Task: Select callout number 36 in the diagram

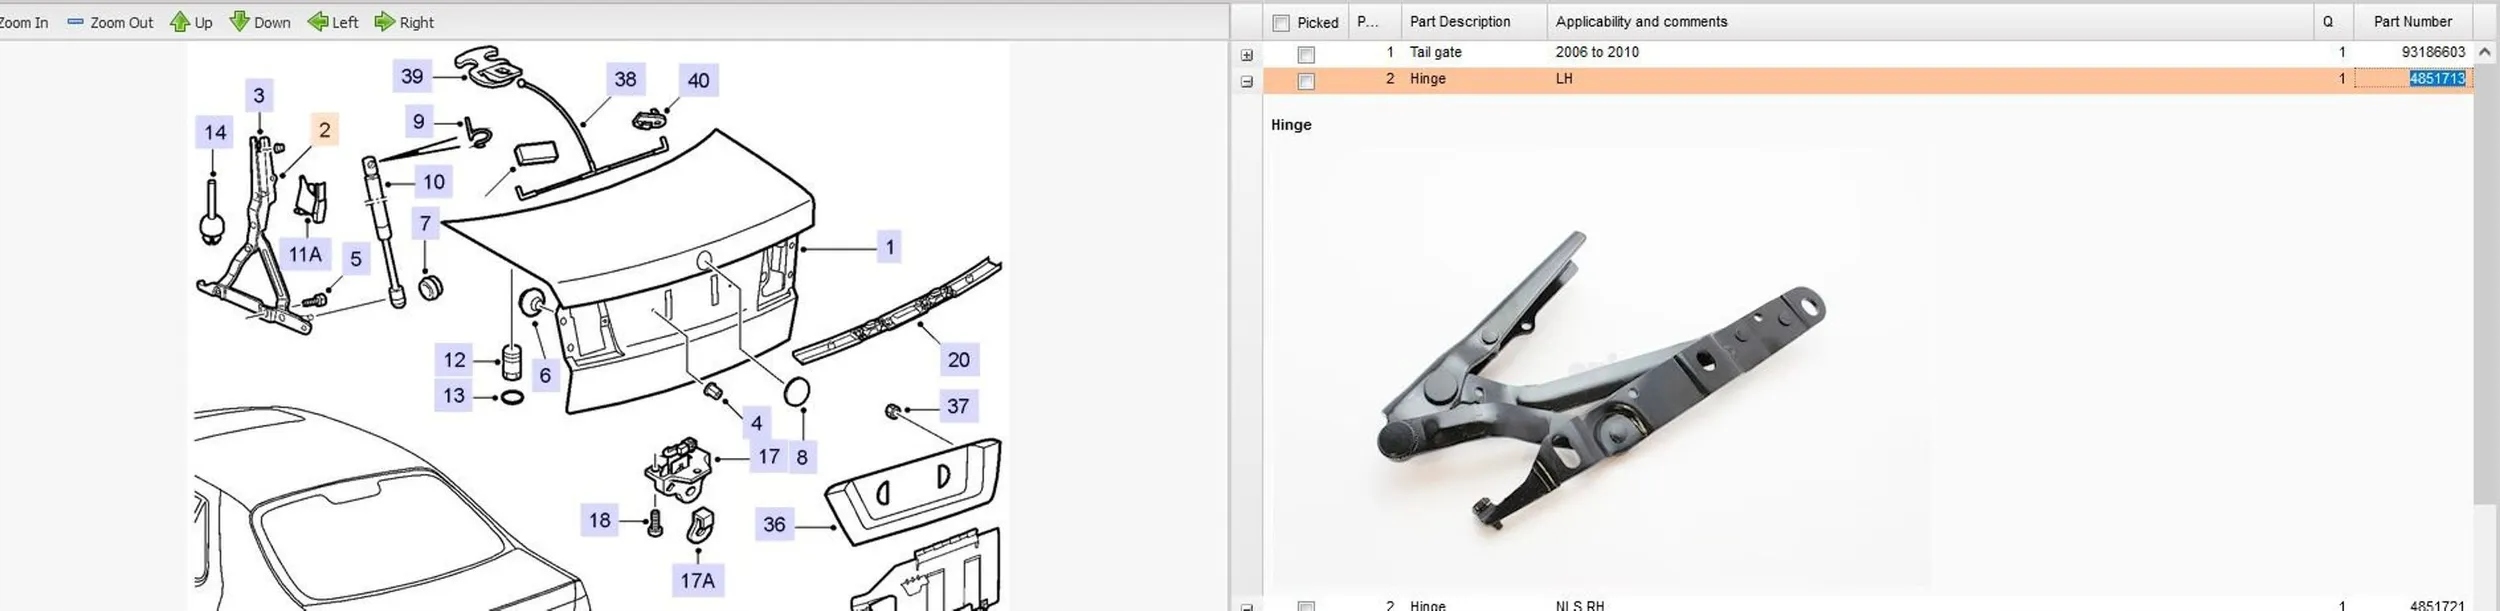Action: tap(774, 524)
